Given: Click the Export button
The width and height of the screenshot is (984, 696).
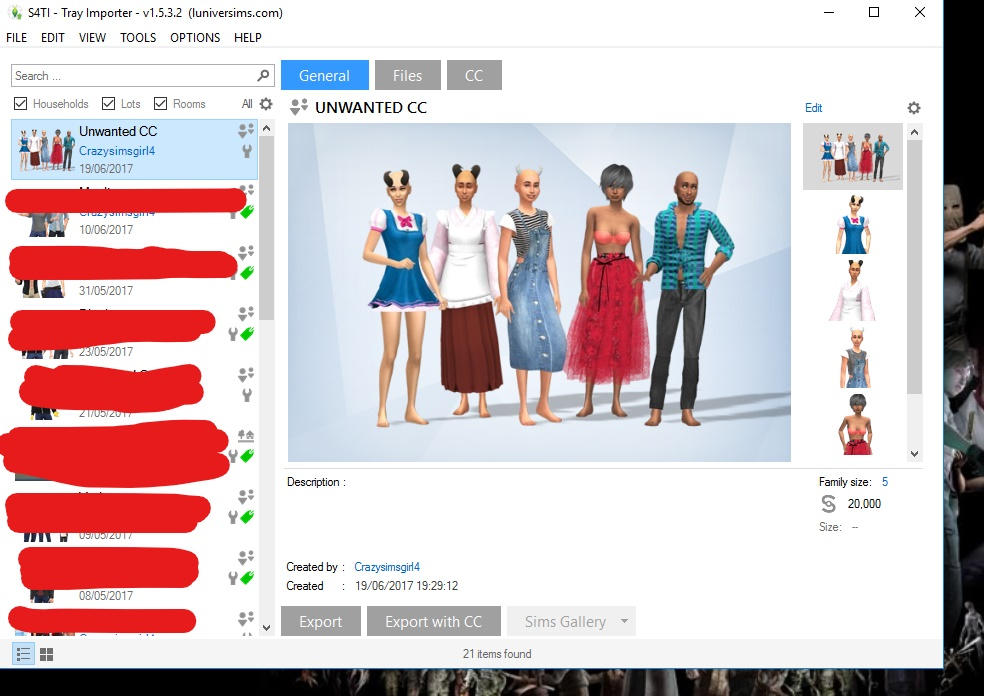Looking at the screenshot, I should [321, 621].
